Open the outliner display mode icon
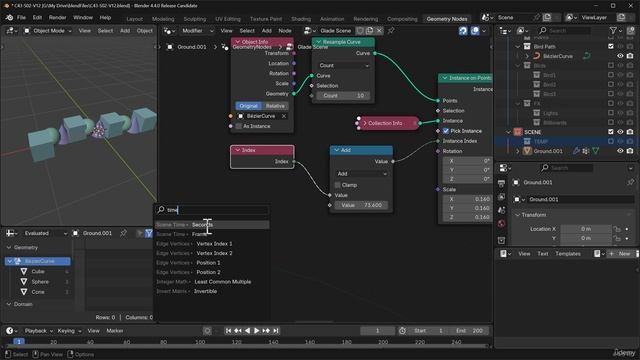 522,31
